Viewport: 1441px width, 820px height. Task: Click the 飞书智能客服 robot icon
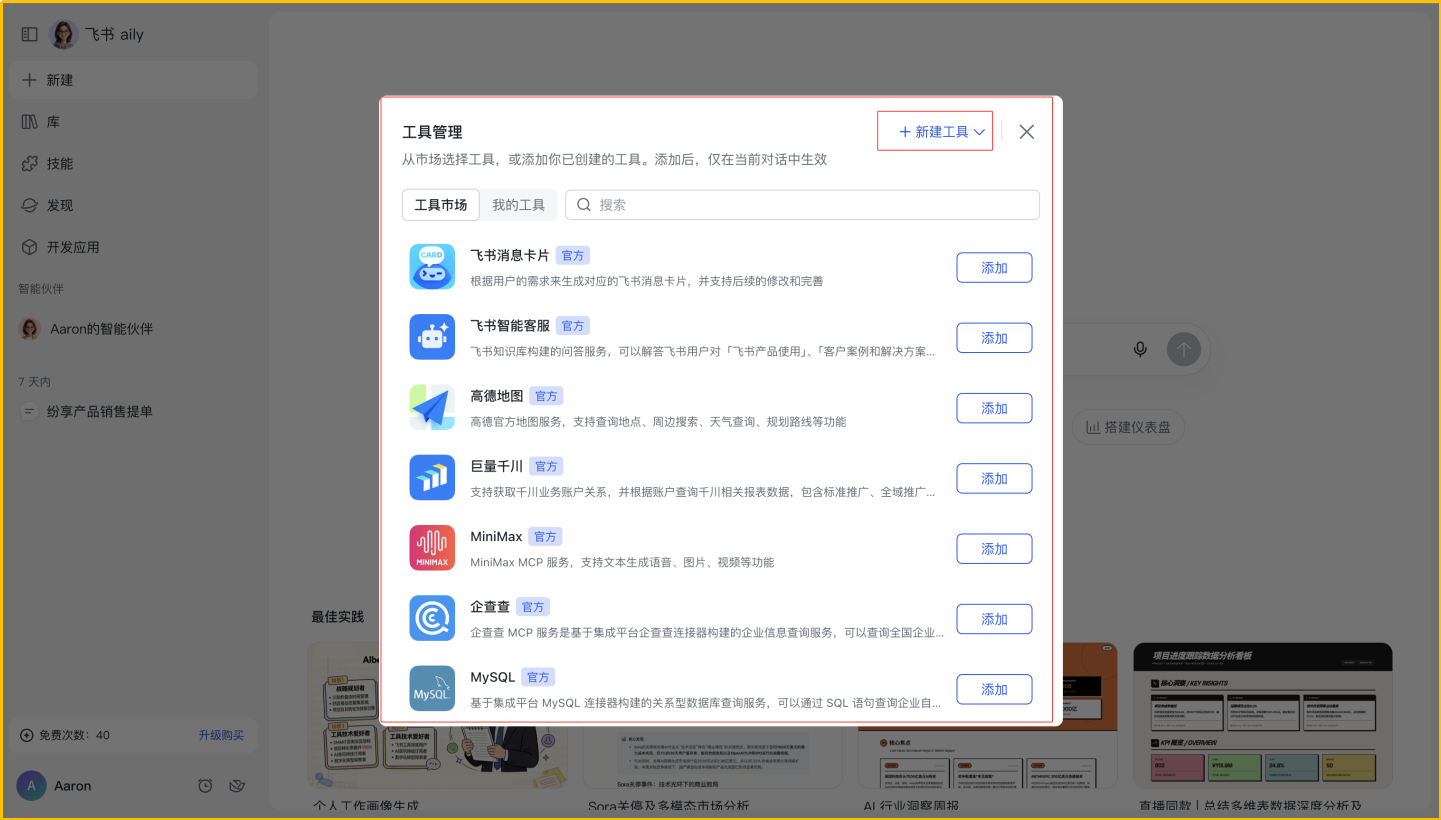[x=432, y=337]
